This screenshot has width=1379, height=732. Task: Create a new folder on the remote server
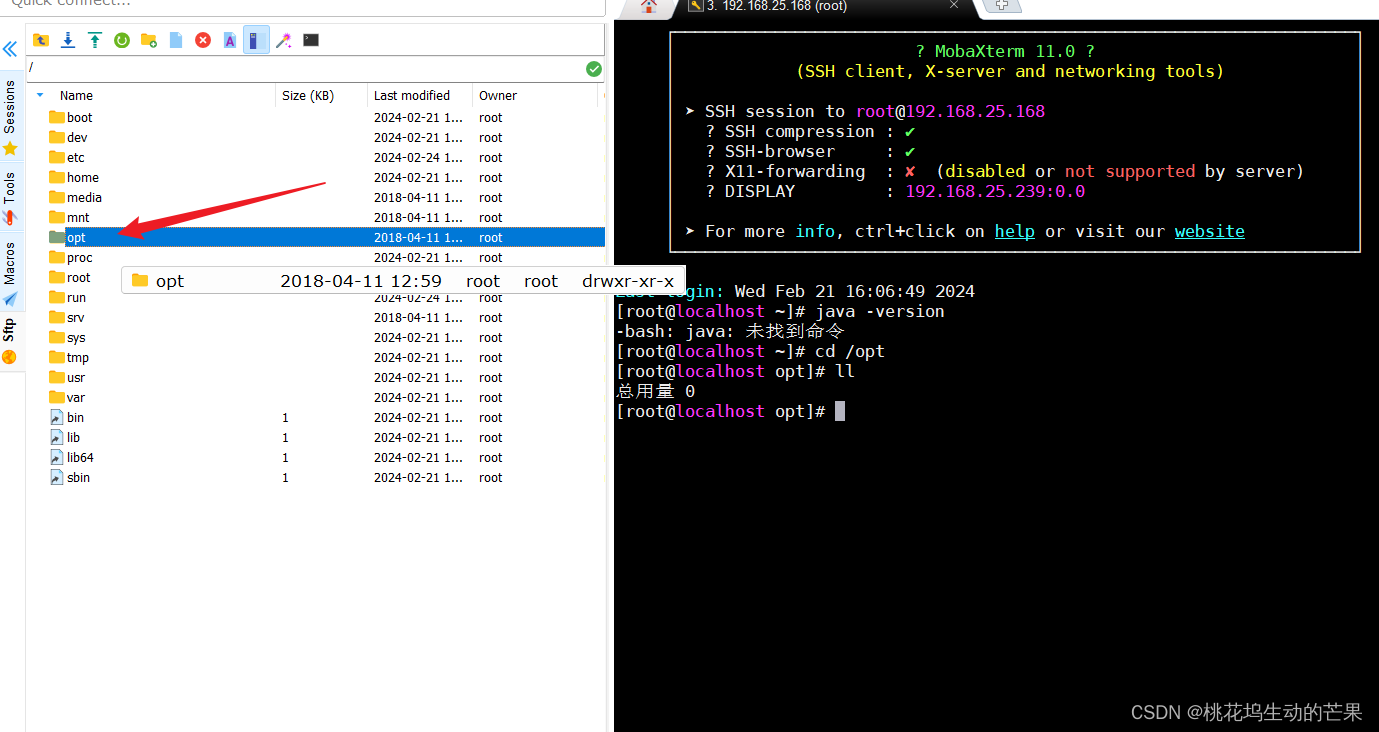[x=149, y=40]
